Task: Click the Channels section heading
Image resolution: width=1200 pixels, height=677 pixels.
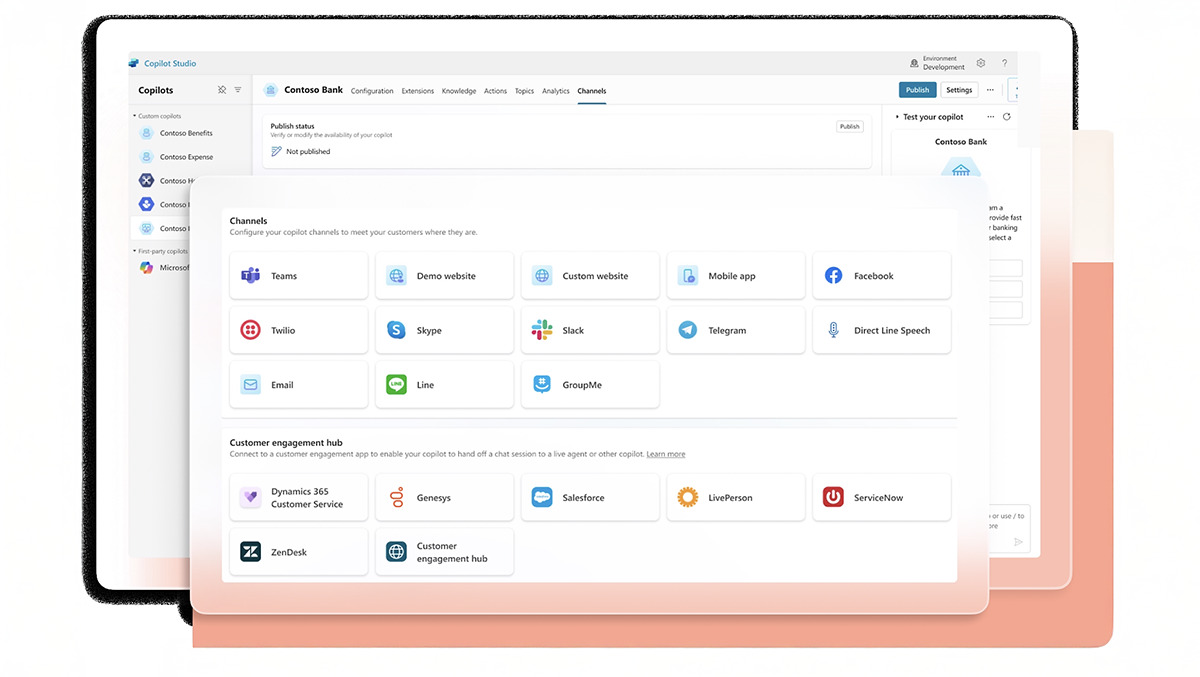Action: [249, 221]
